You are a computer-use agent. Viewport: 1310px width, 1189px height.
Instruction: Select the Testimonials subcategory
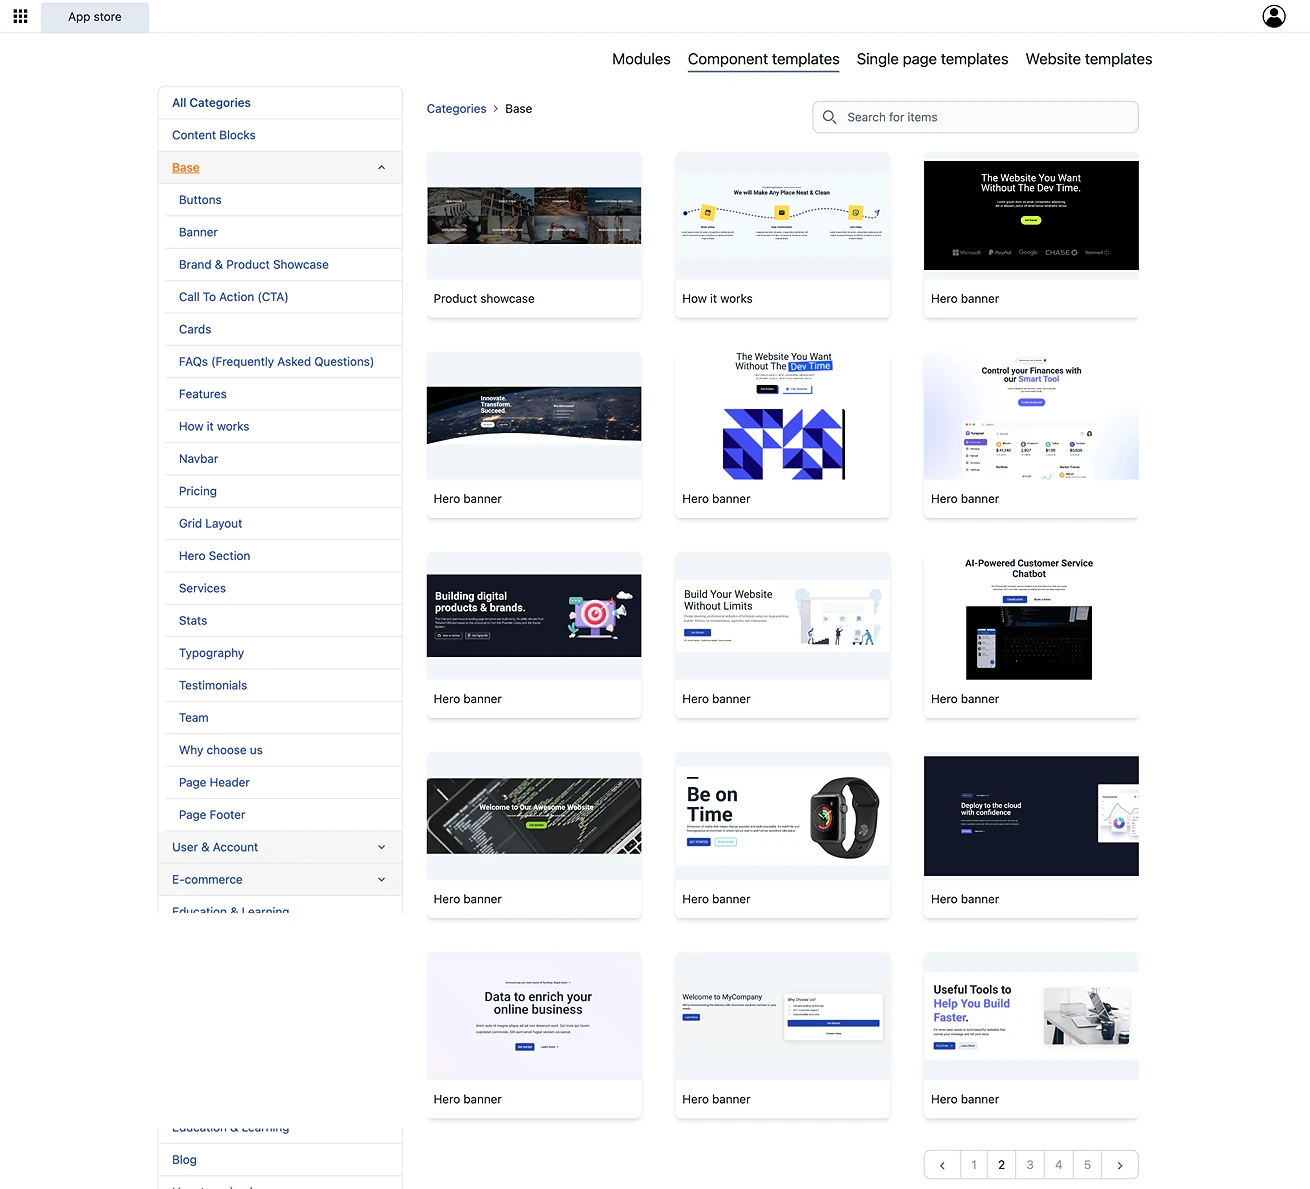[x=213, y=685]
